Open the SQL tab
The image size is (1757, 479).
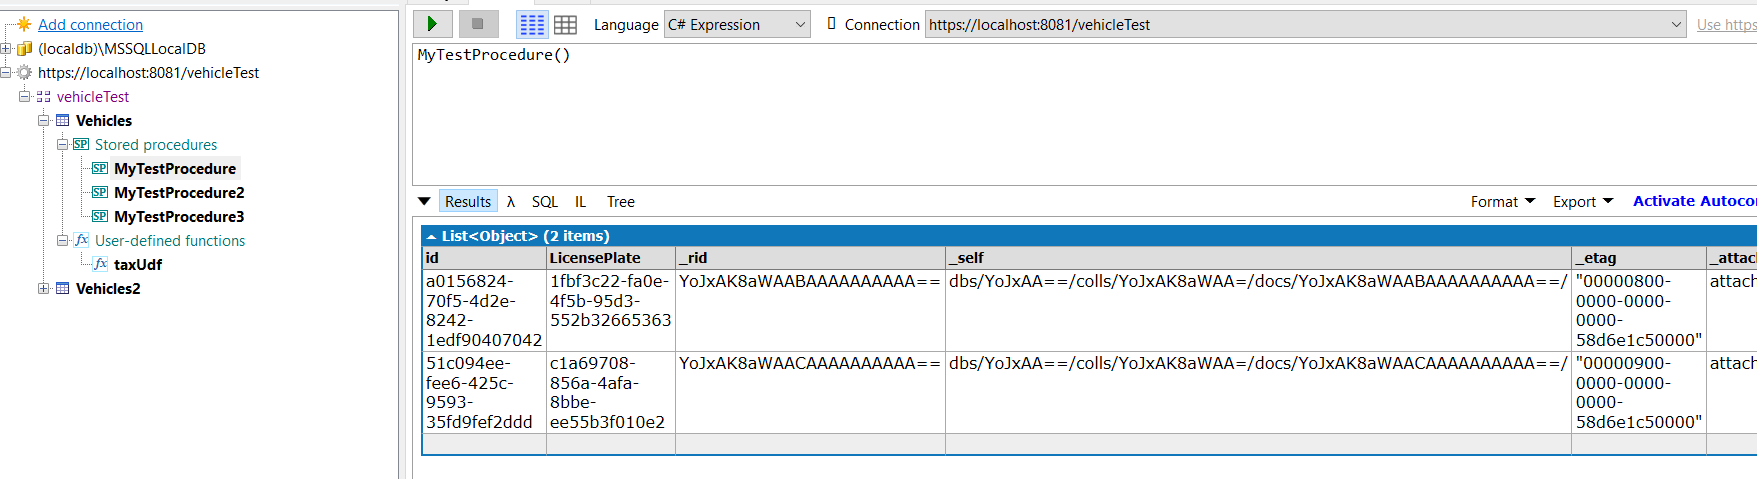click(545, 201)
